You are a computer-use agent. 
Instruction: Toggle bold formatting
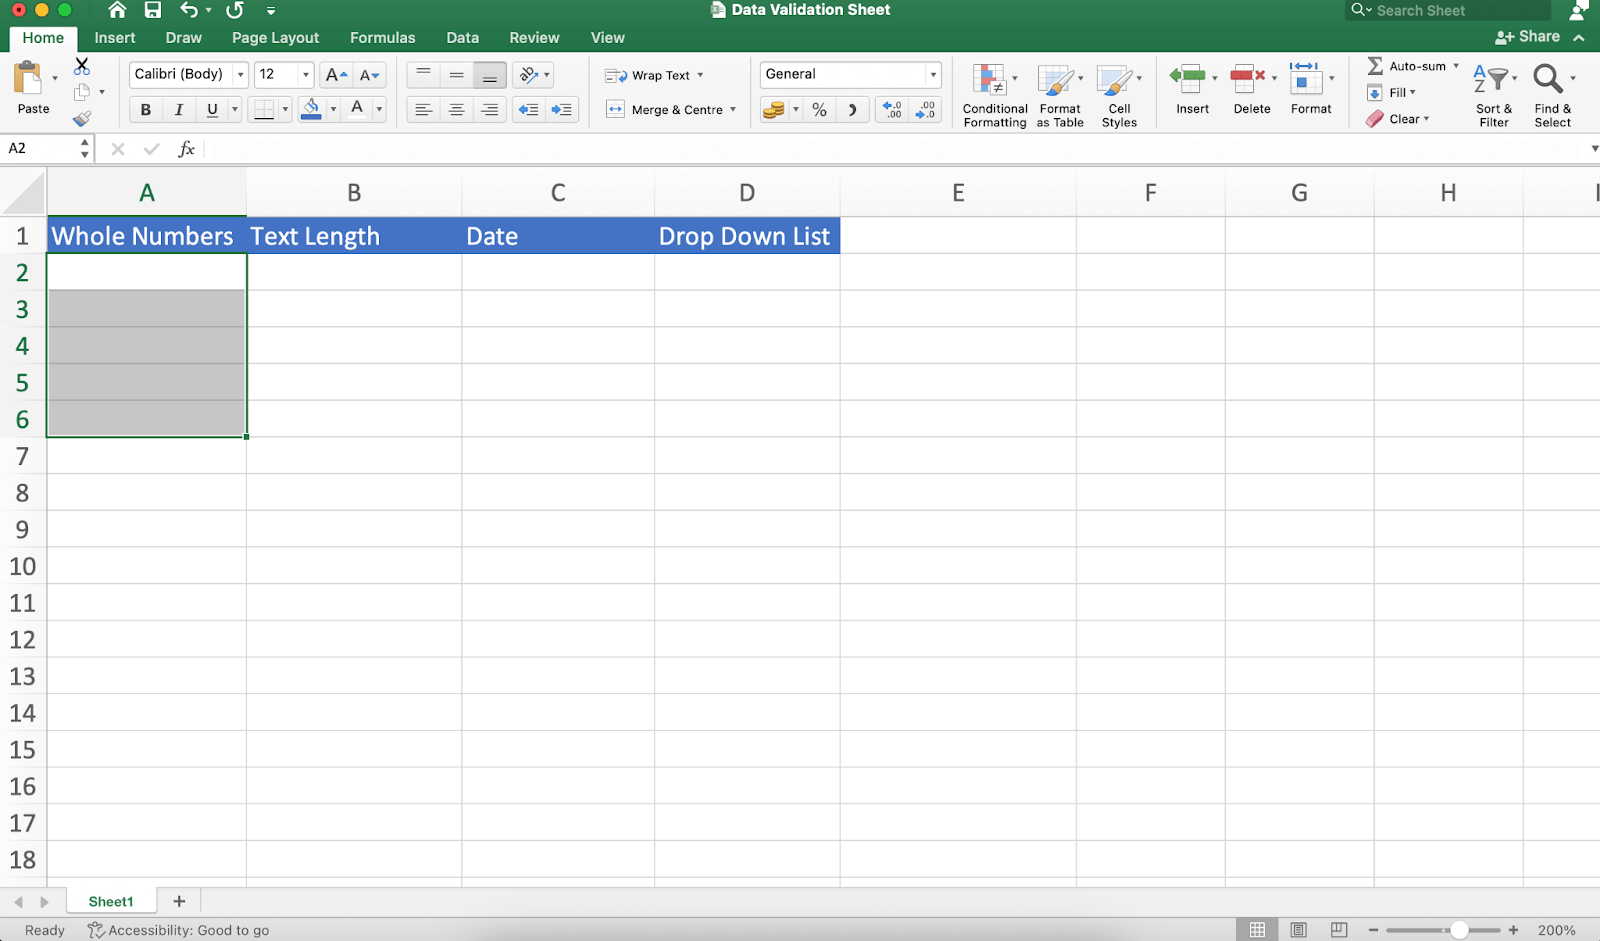(145, 109)
